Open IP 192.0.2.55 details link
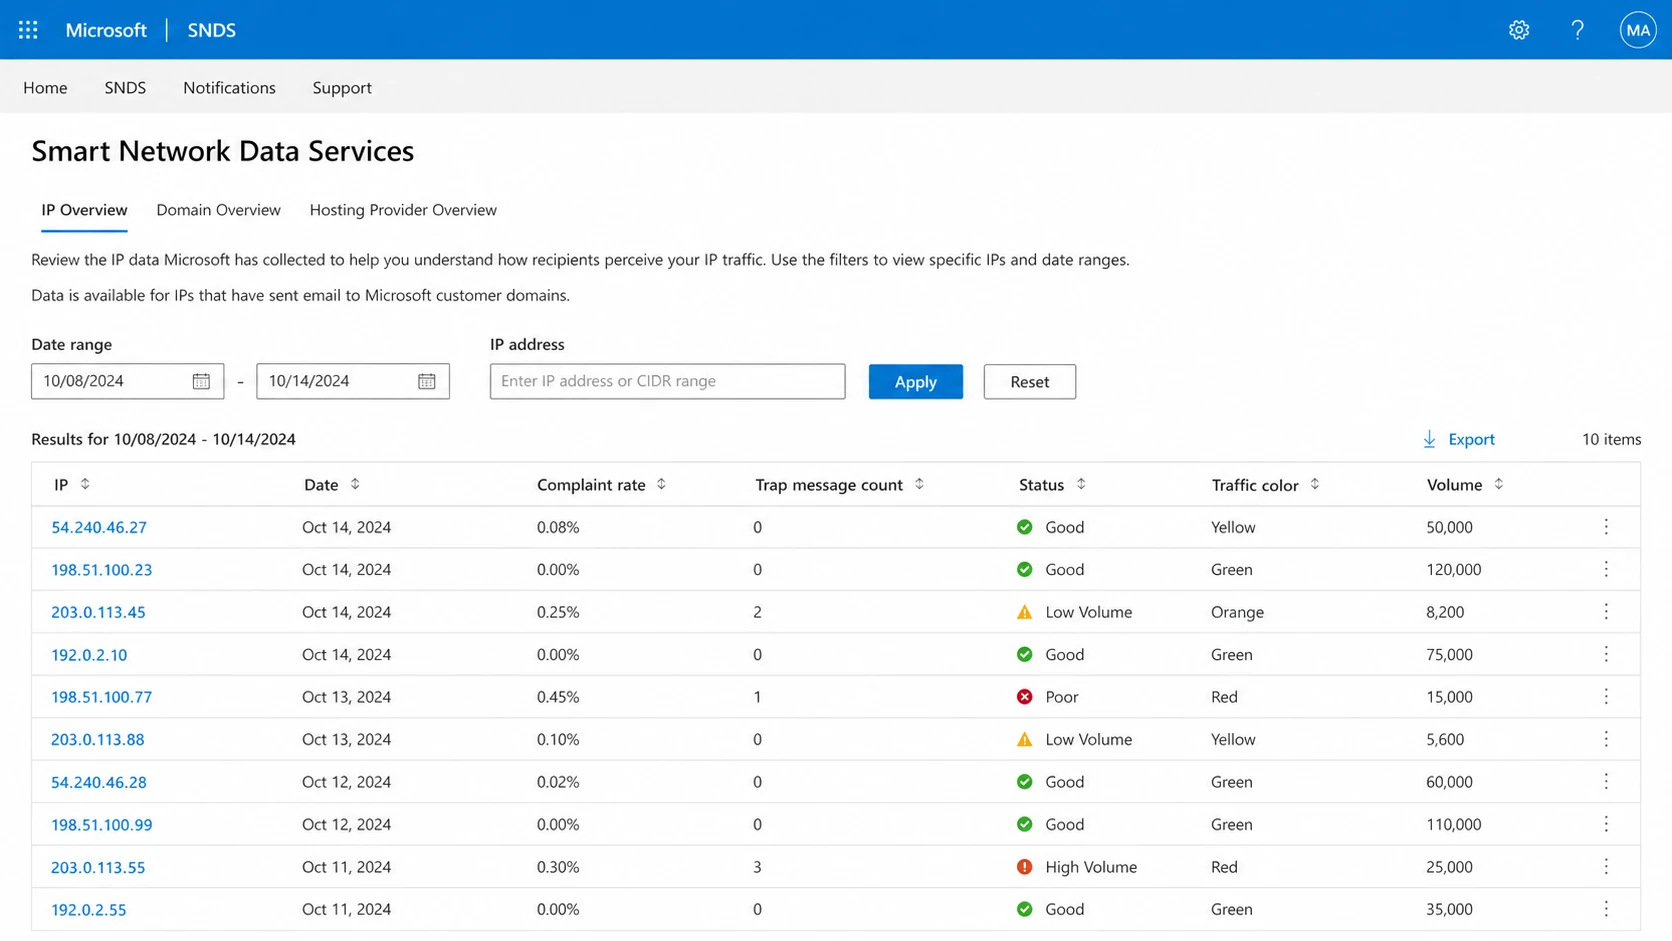This screenshot has height=941, width=1672. pos(89,909)
